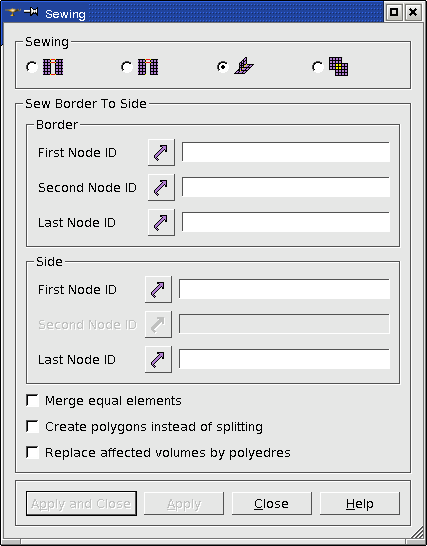427x546 pixels.
Task: Select the Sew Conform Free Borders option
Action: point(126,67)
